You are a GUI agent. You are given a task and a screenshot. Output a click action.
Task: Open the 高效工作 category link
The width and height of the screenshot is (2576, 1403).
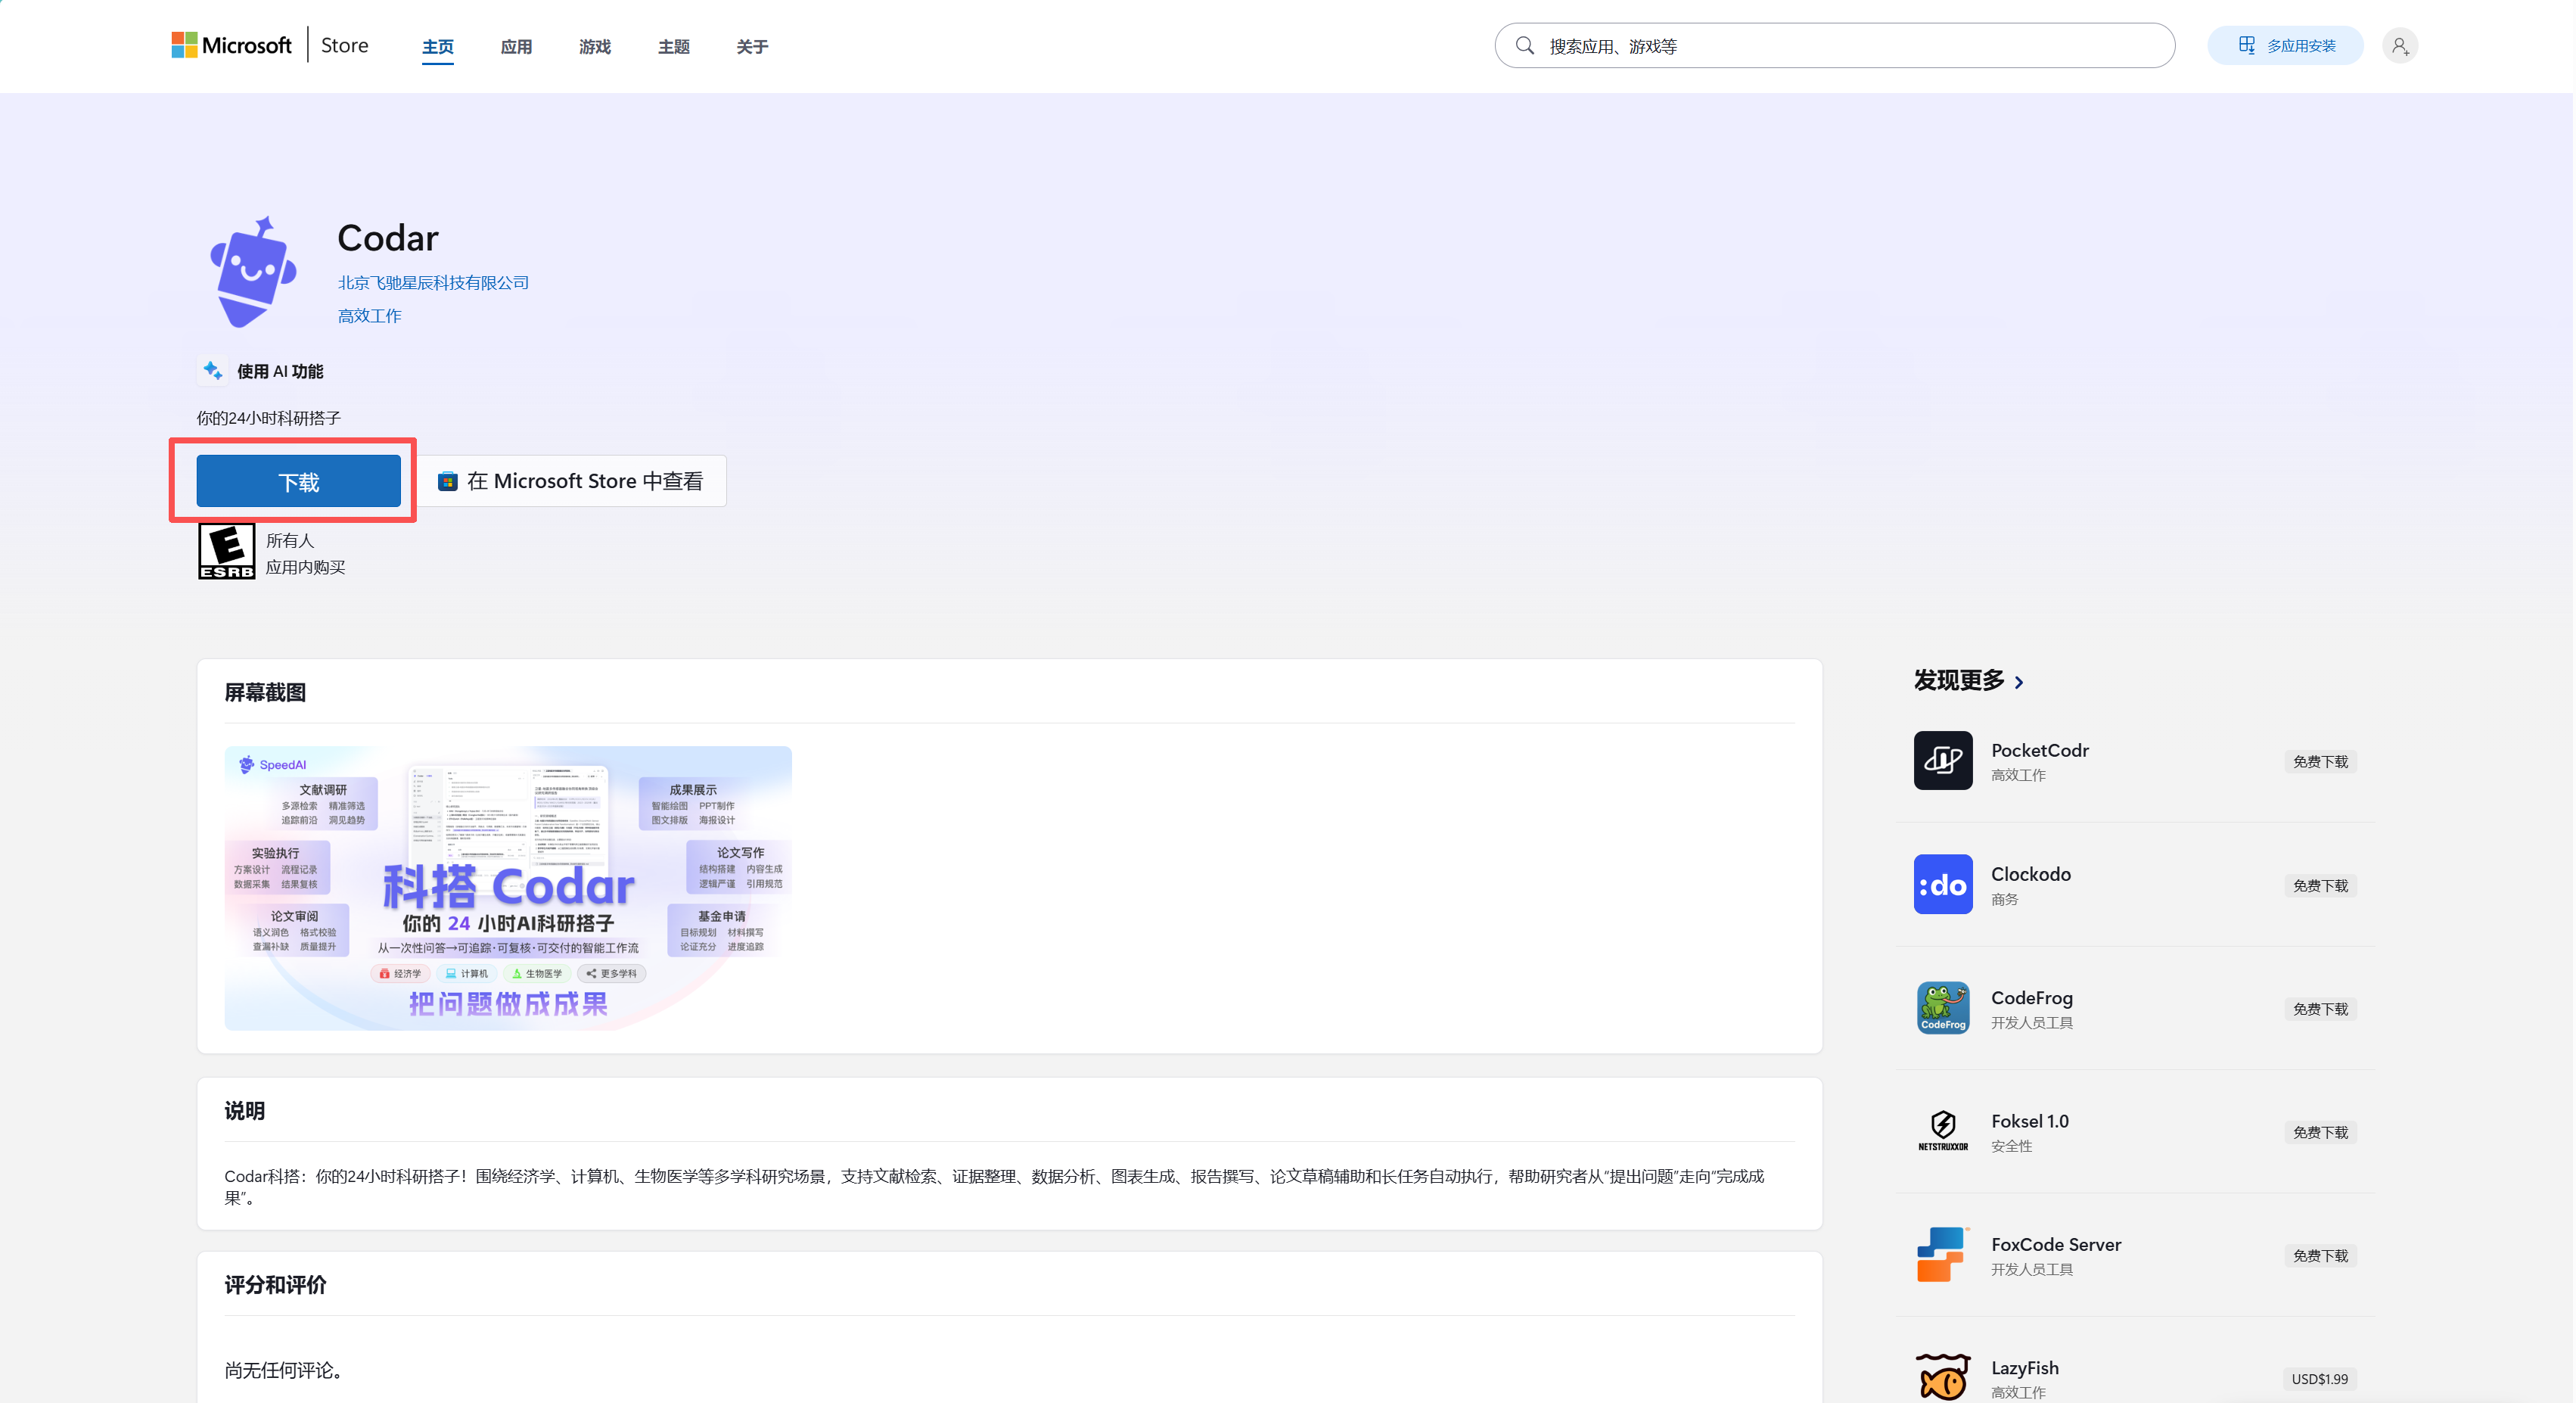pyautogui.click(x=369, y=316)
